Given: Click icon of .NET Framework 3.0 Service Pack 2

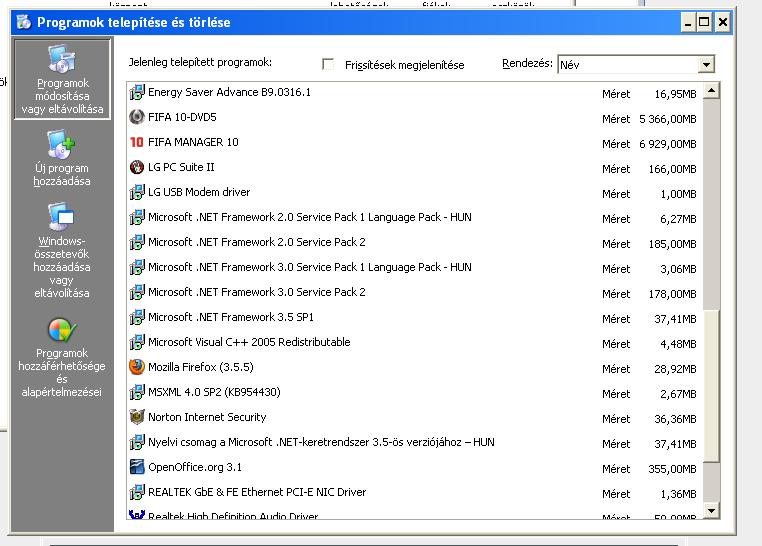Looking at the screenshot, I should (x=137, y=292).
